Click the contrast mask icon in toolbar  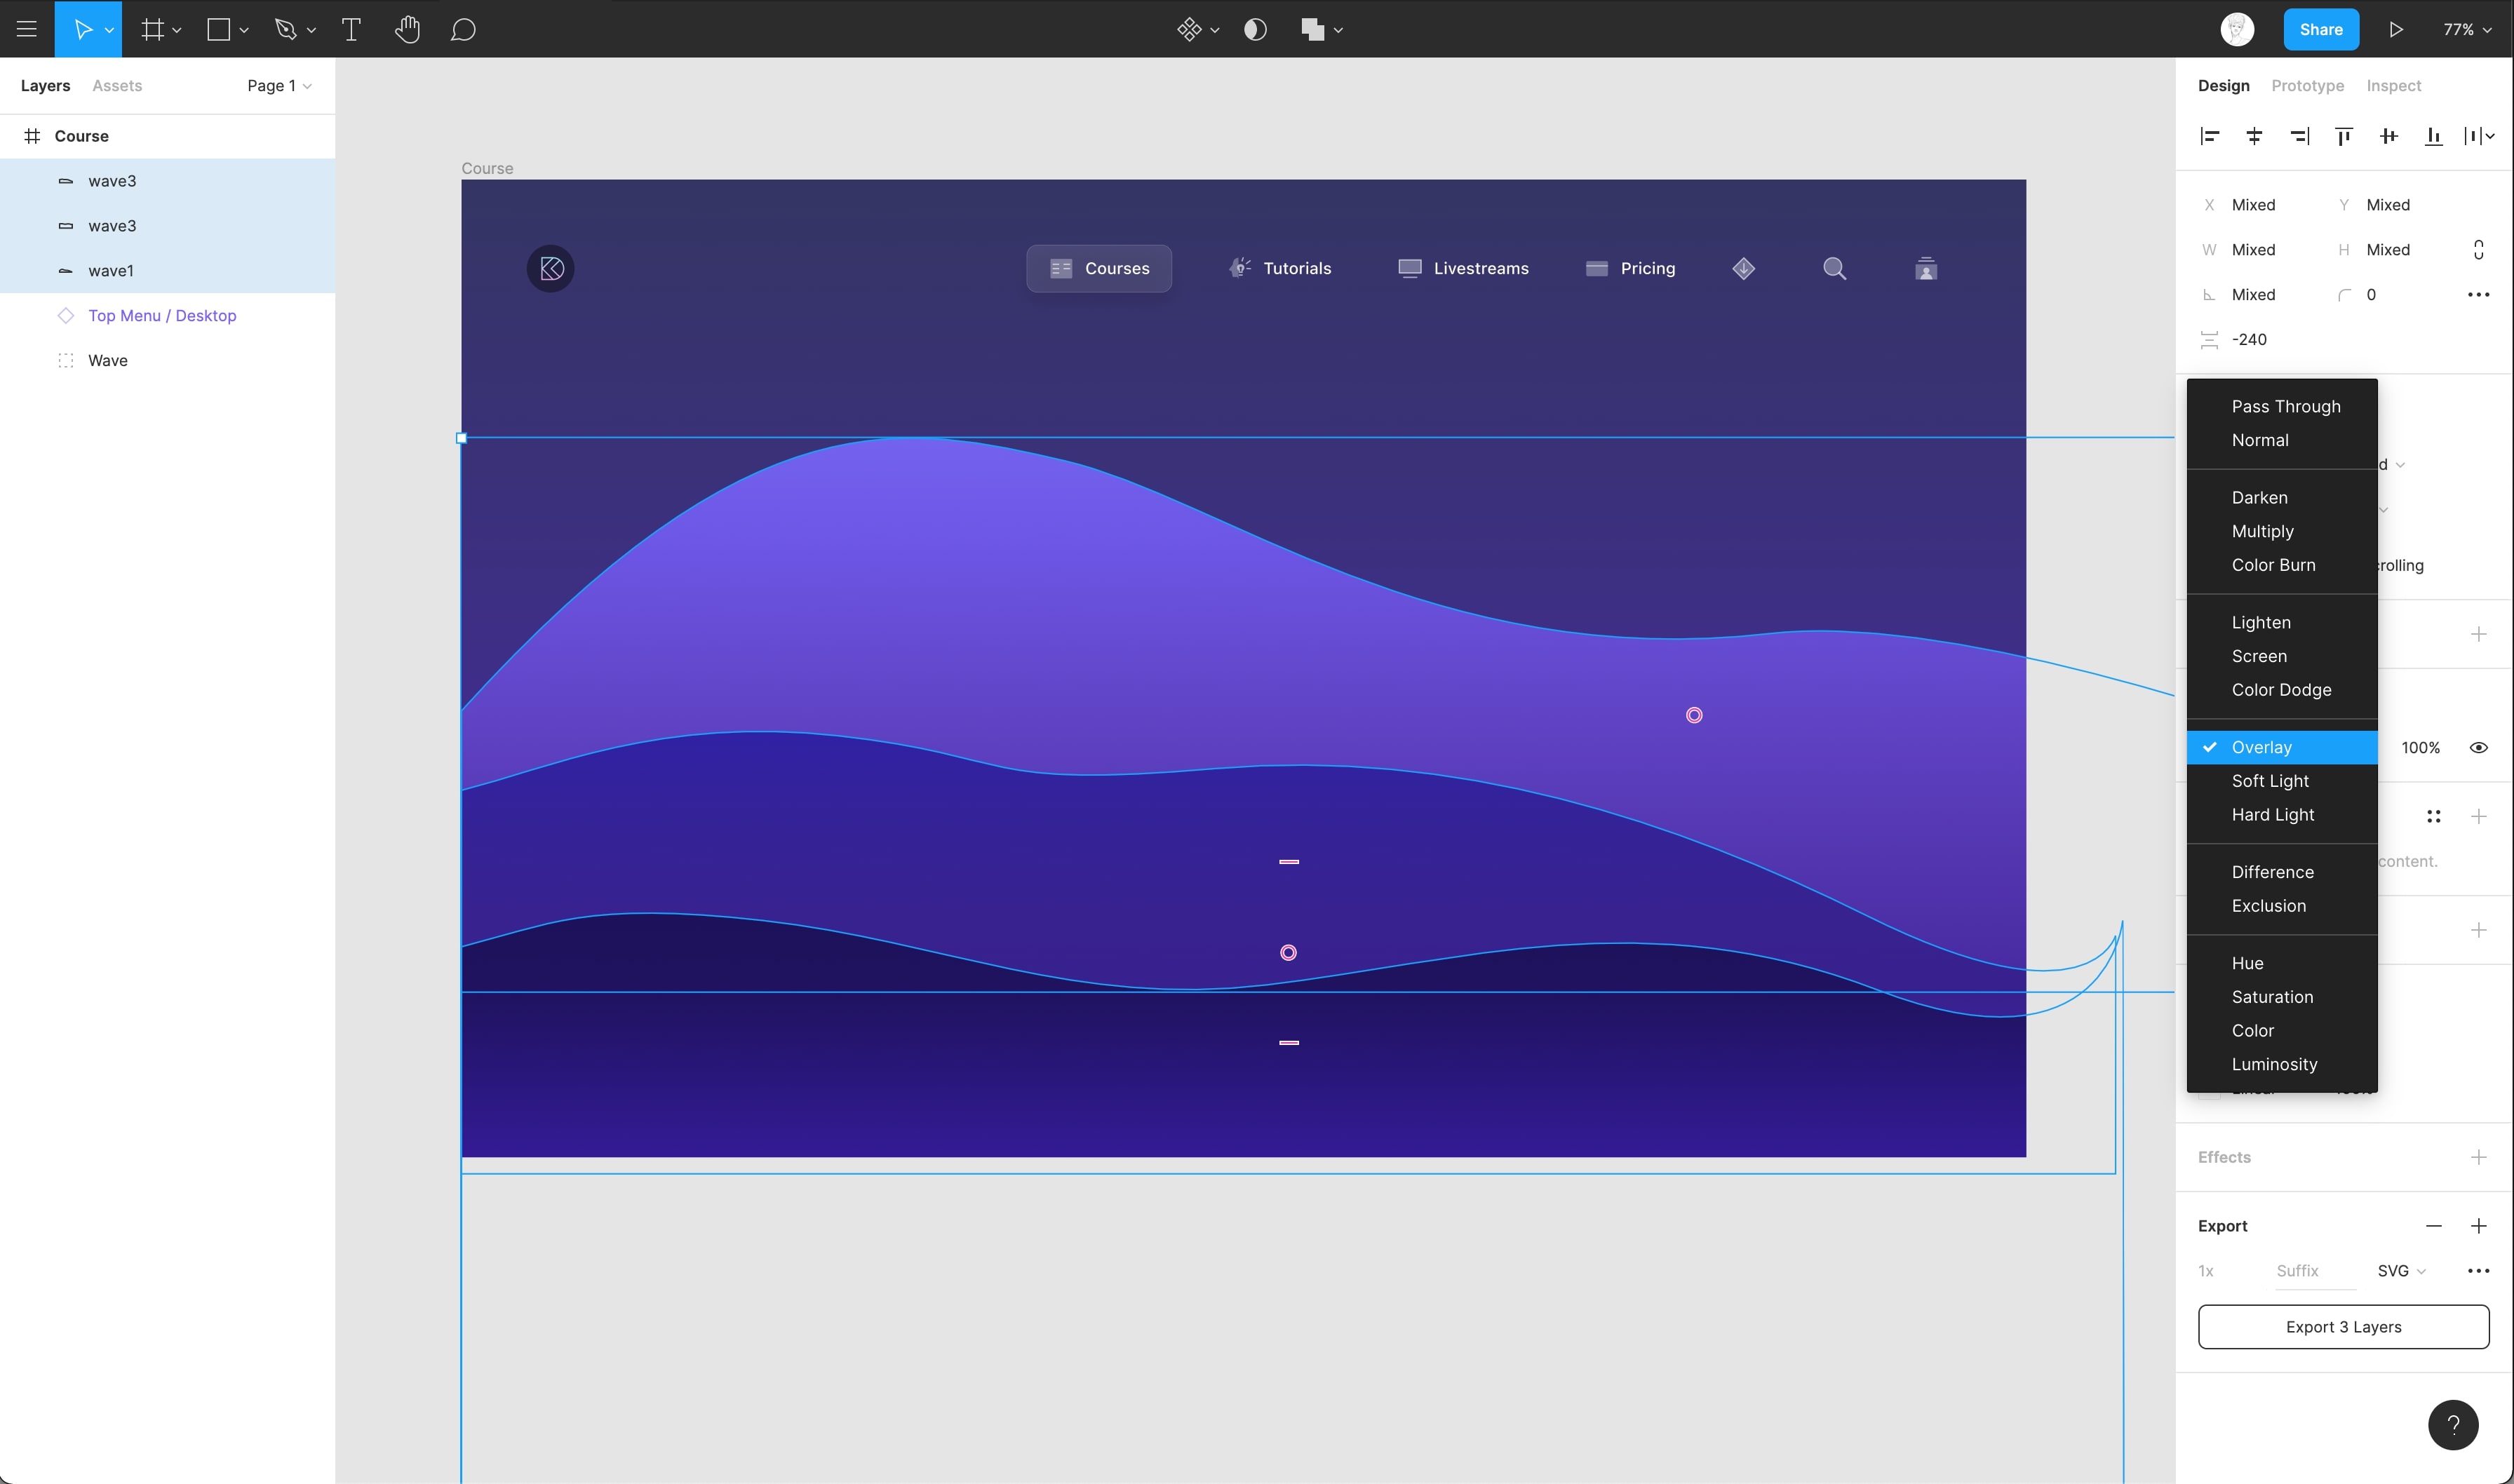(x=1255, y=29)
